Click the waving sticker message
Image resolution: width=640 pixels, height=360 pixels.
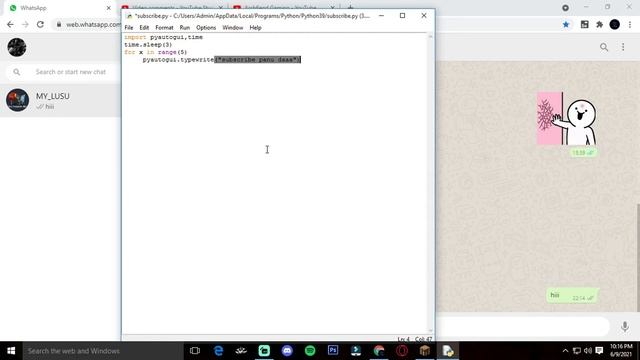[x=567, y=118]
